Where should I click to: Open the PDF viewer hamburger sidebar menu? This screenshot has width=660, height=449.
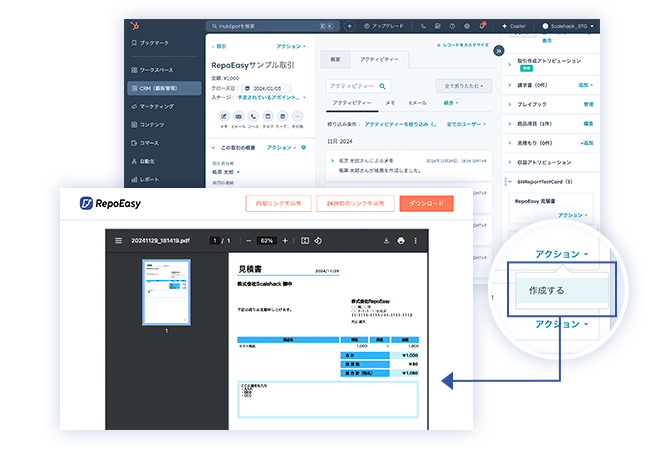[x=118, y=241]
